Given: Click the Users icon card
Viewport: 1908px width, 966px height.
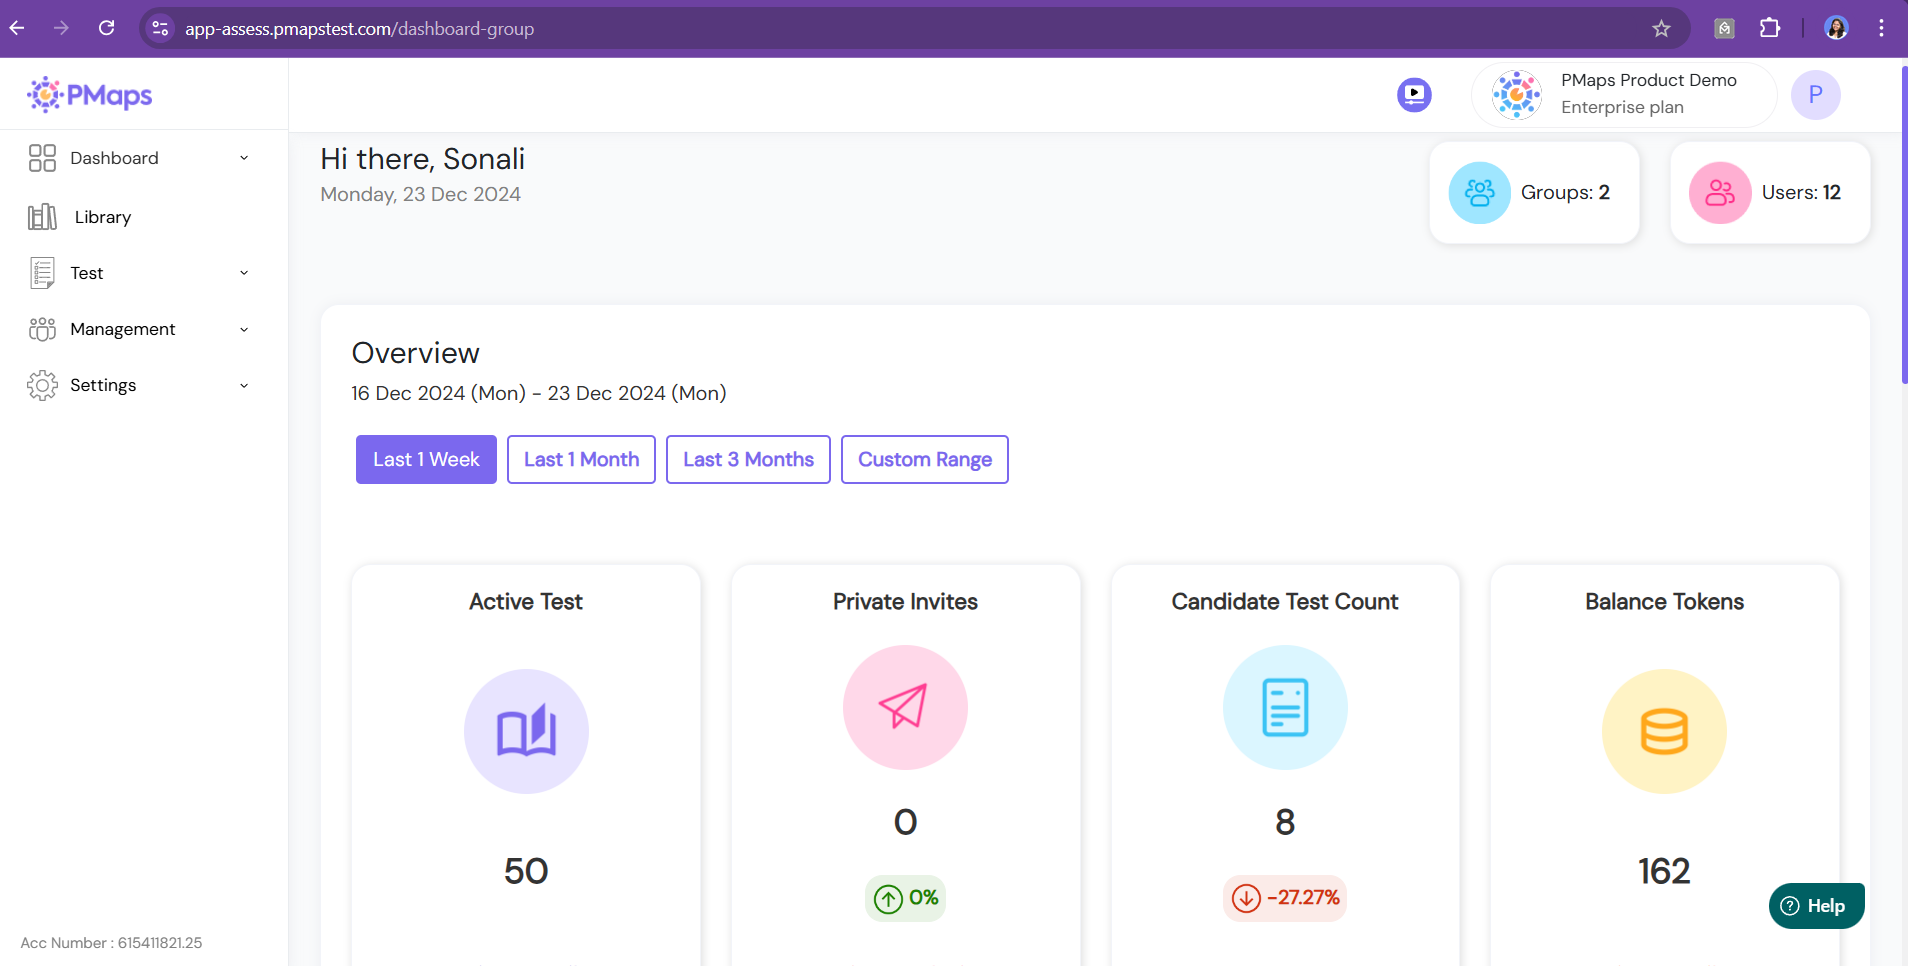Looking at the screenshot, I should 1719,192.
